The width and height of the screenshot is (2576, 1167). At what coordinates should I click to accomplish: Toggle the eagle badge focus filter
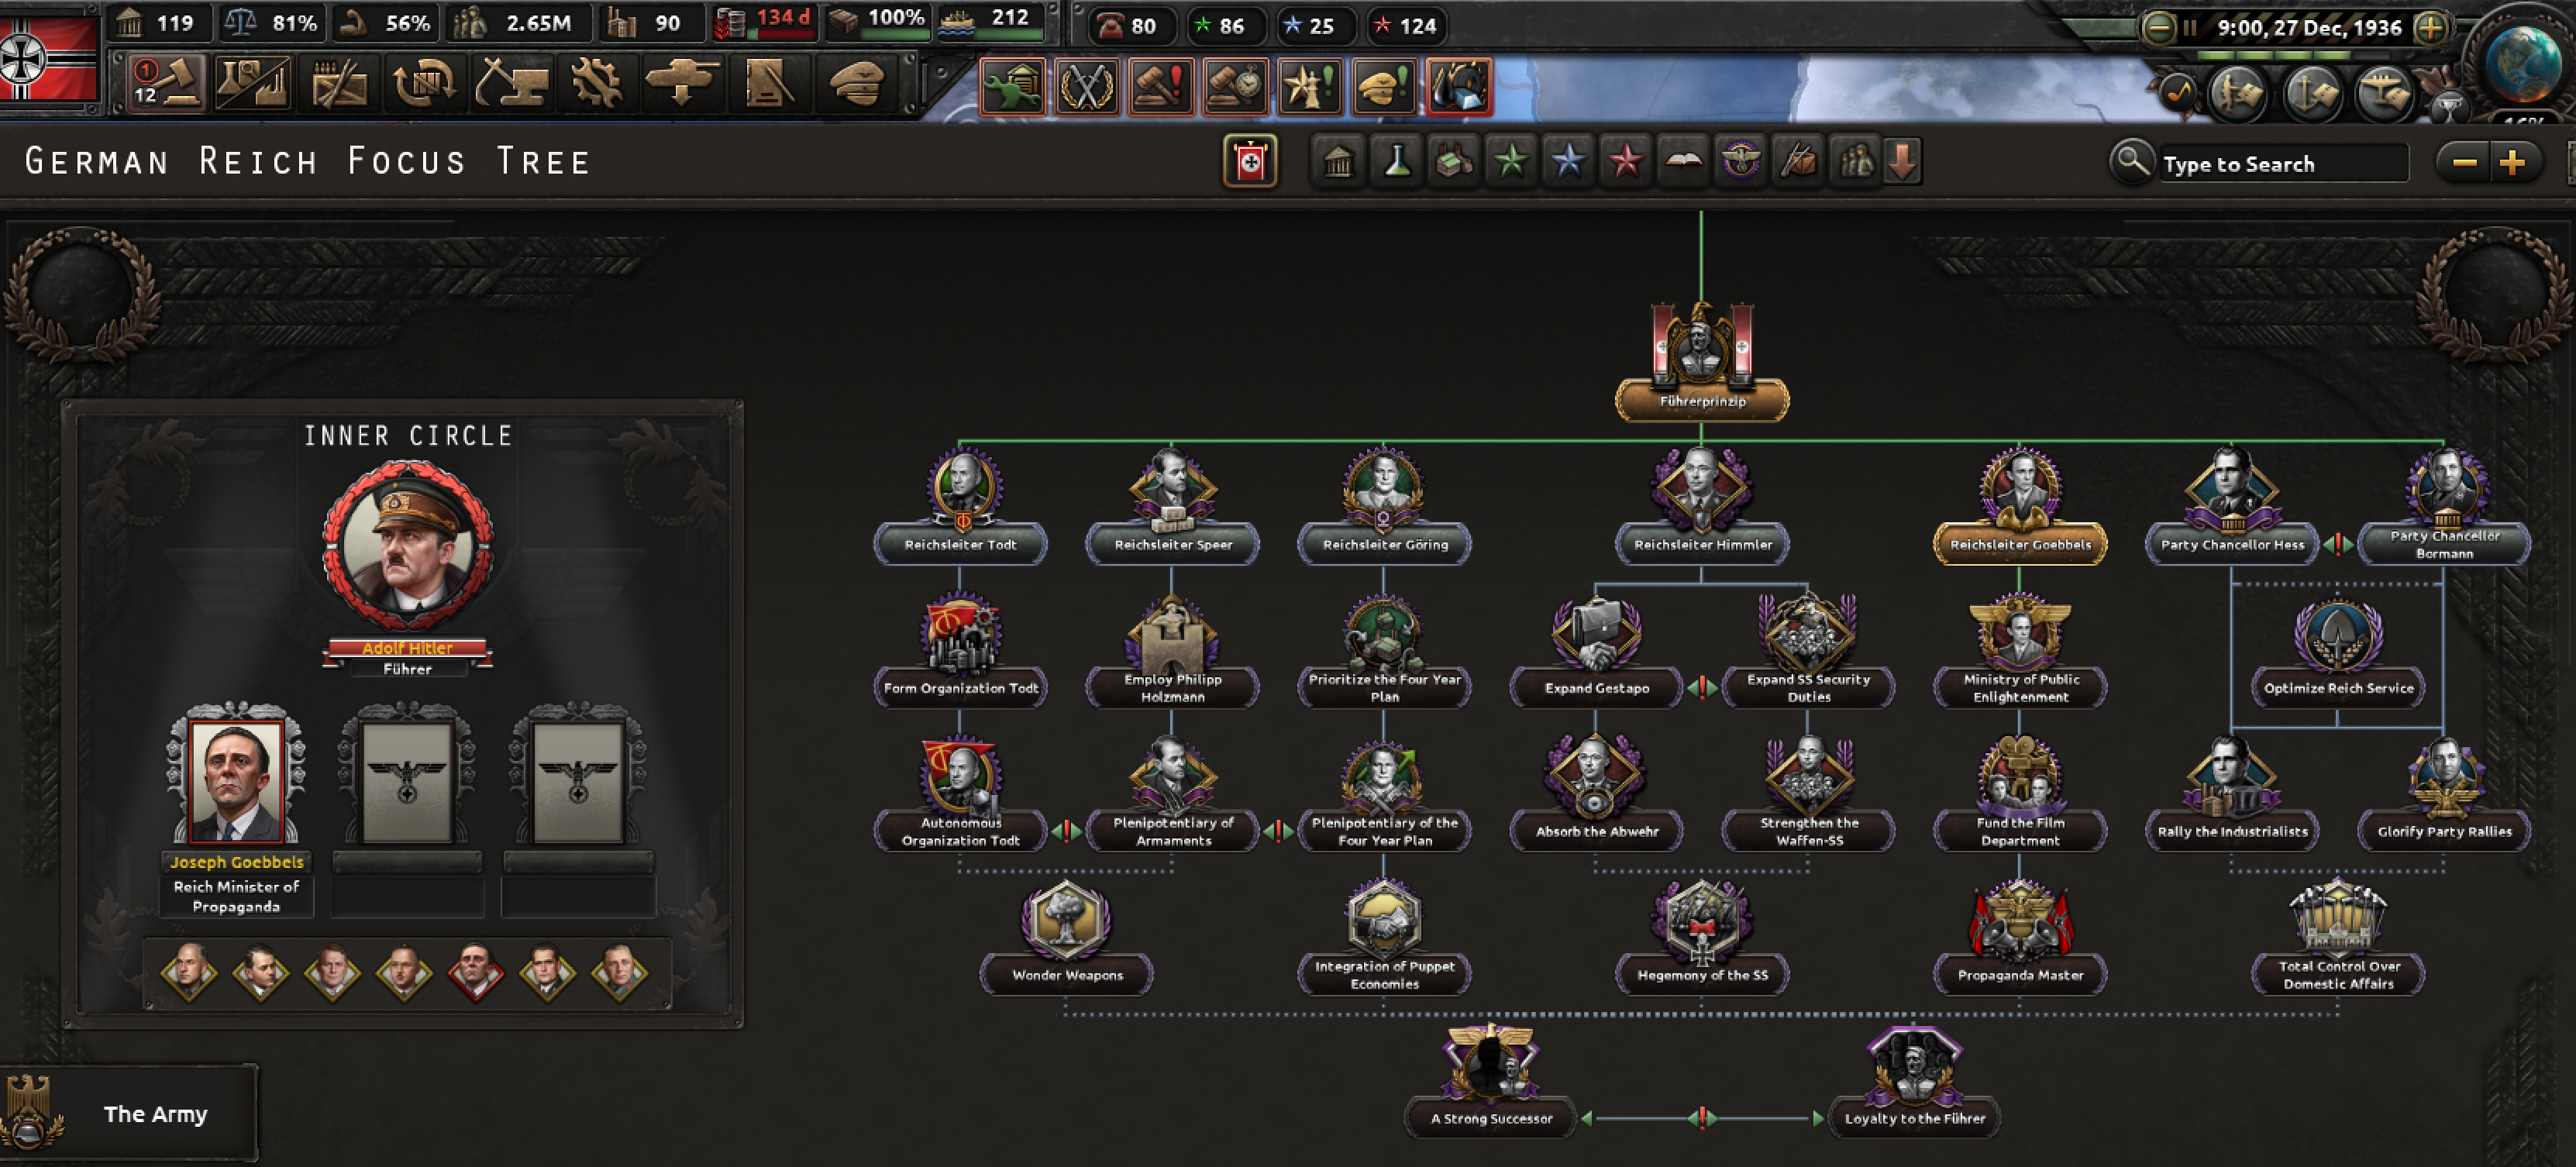[1741, 161]
